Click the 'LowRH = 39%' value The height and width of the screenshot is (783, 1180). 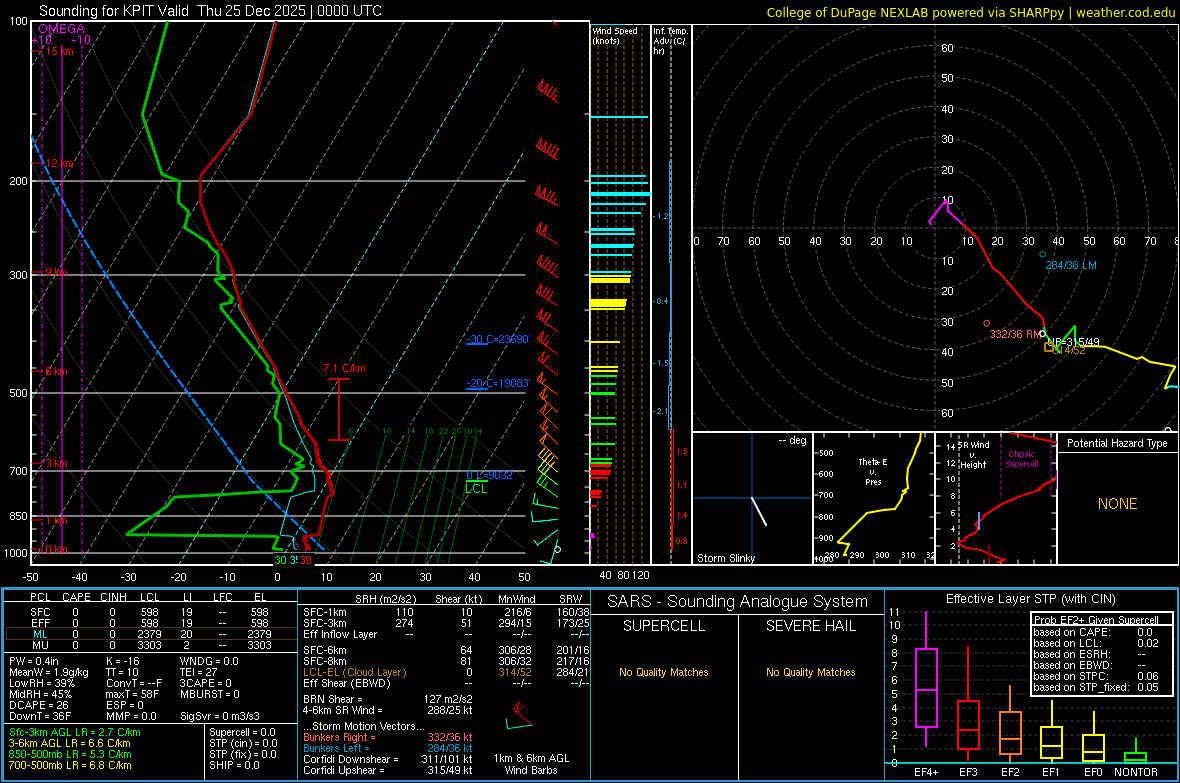pyautogui.click(x=40, y=683)
